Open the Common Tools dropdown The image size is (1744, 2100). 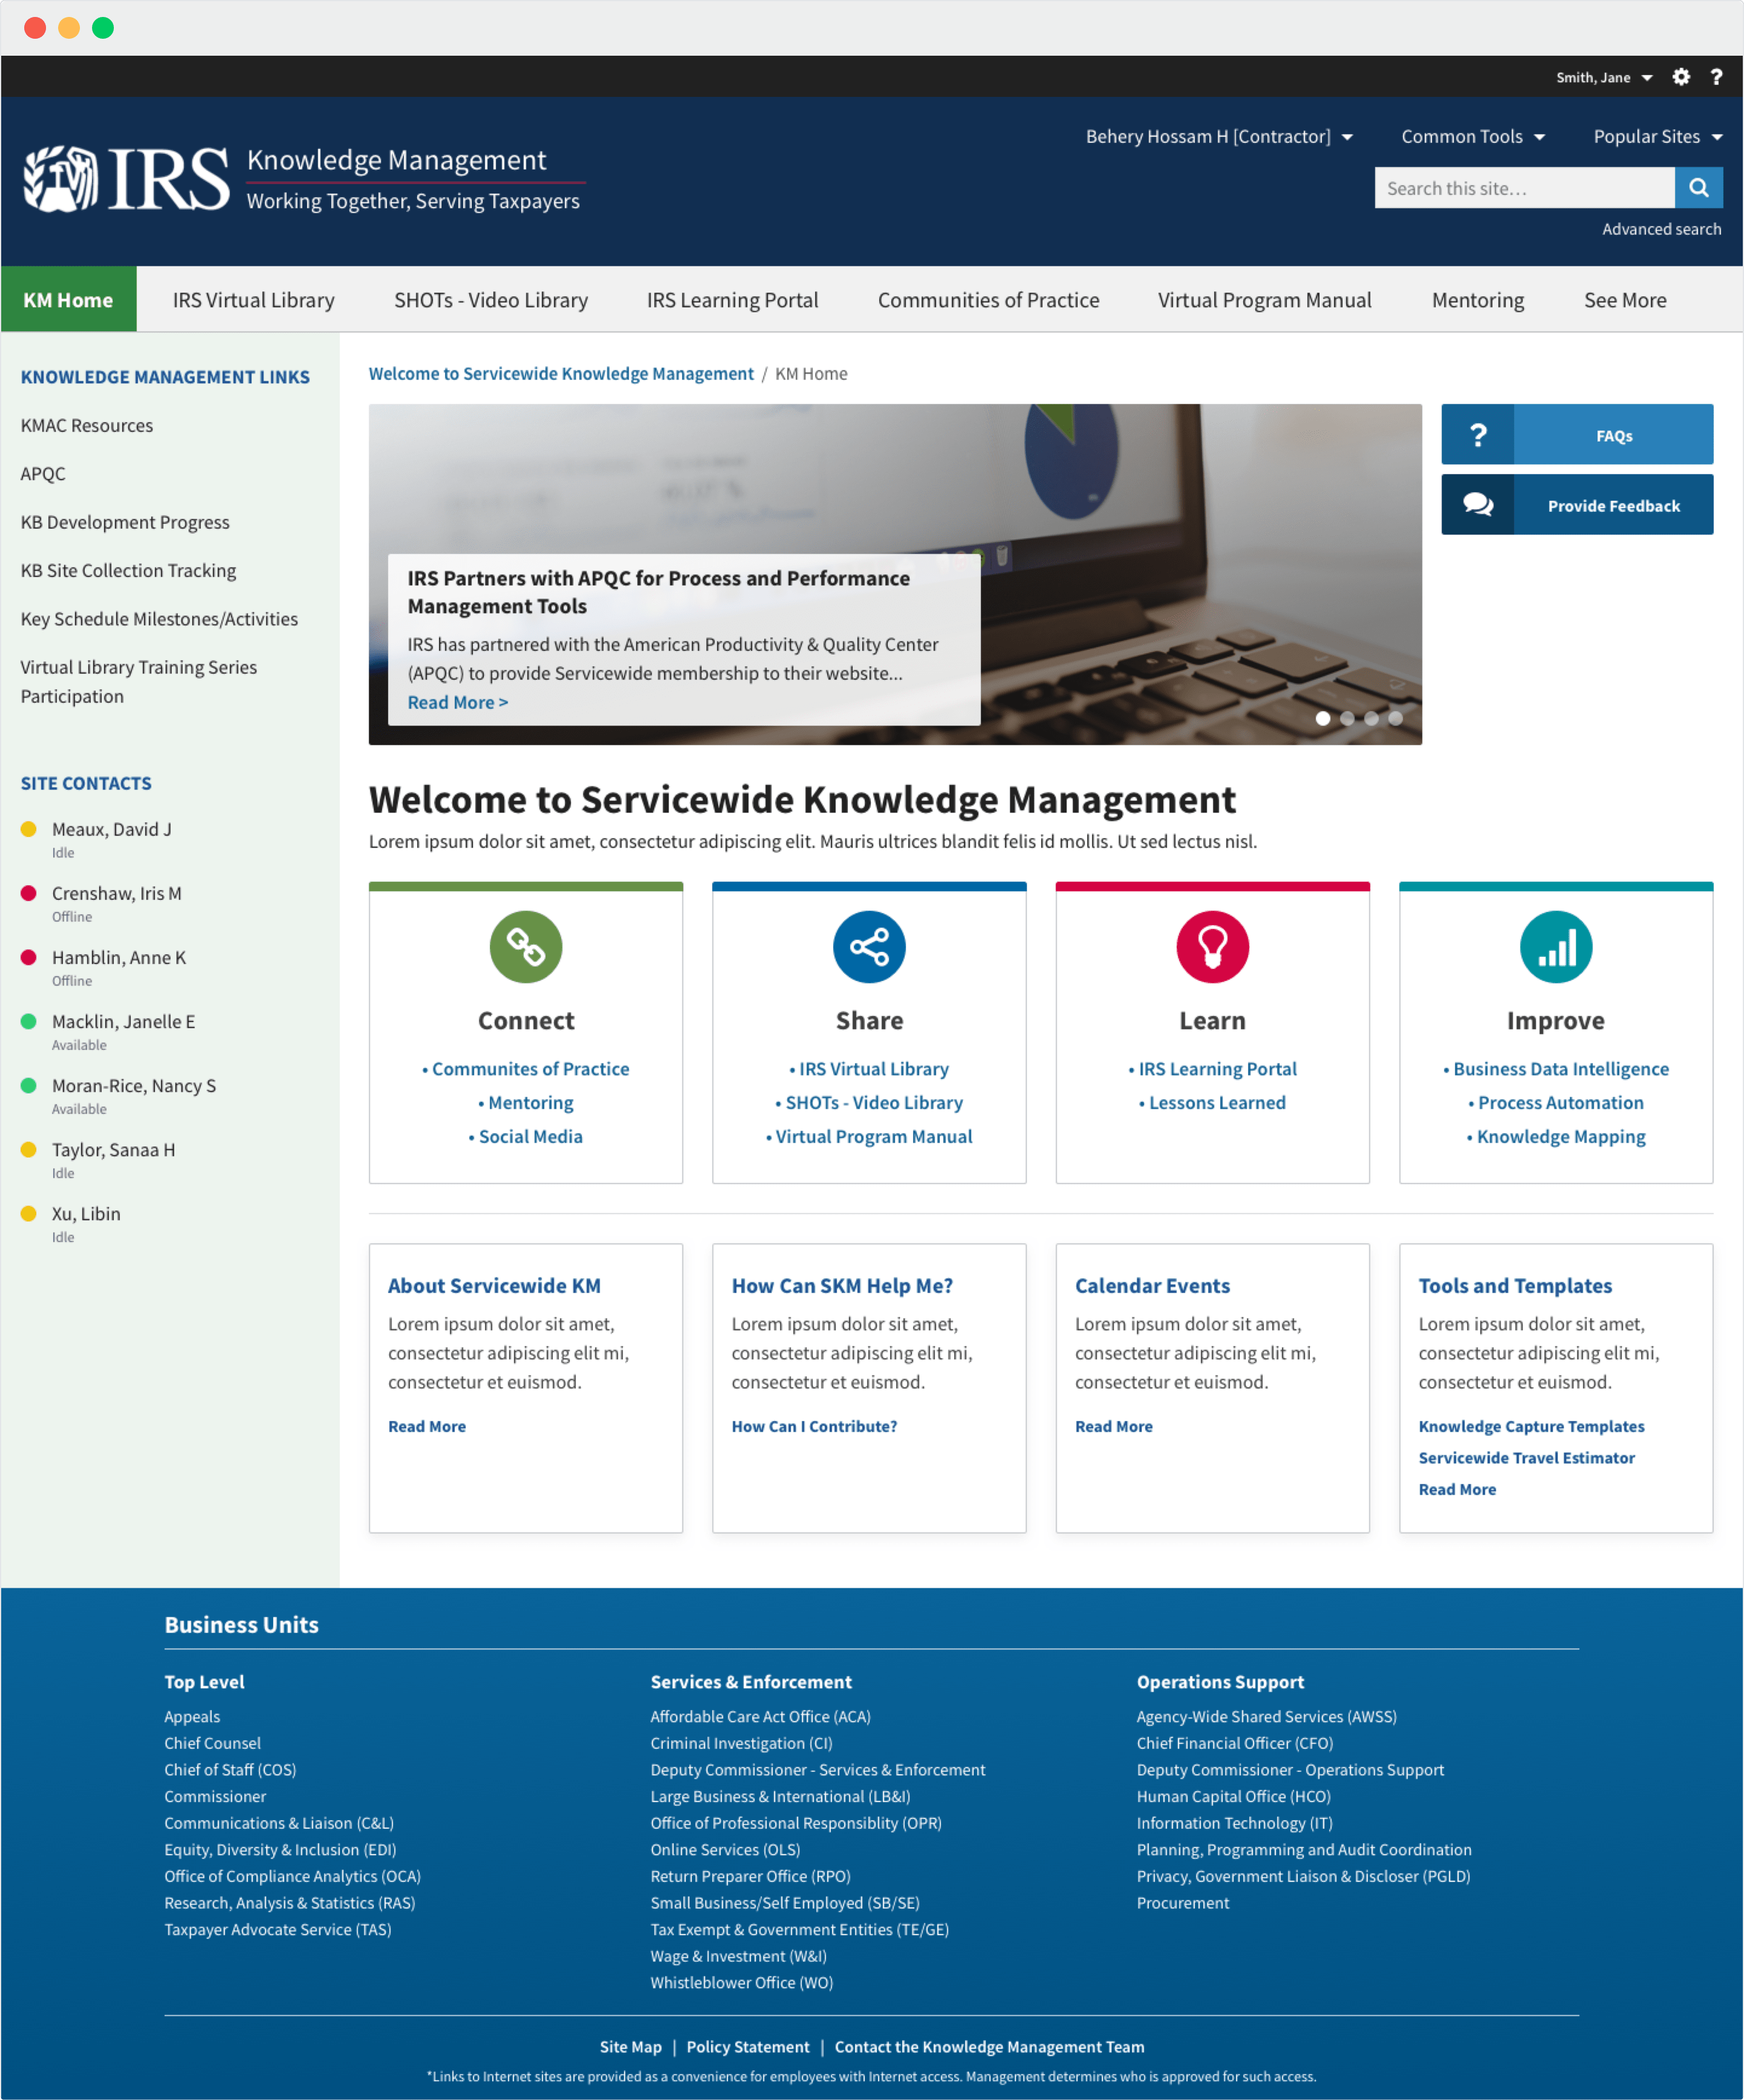1472,137
